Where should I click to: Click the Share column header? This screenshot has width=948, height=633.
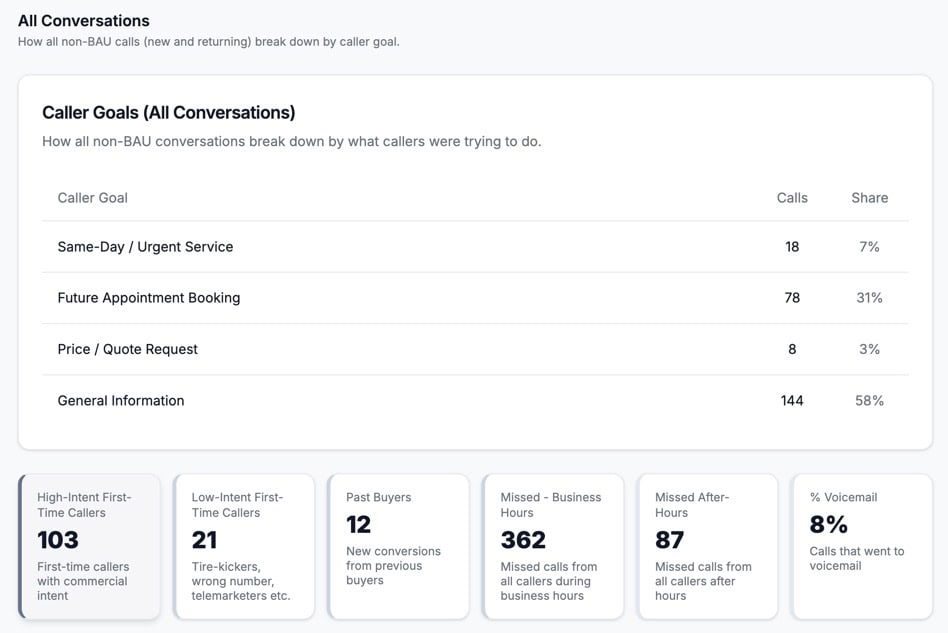click(x=869, y=198)
